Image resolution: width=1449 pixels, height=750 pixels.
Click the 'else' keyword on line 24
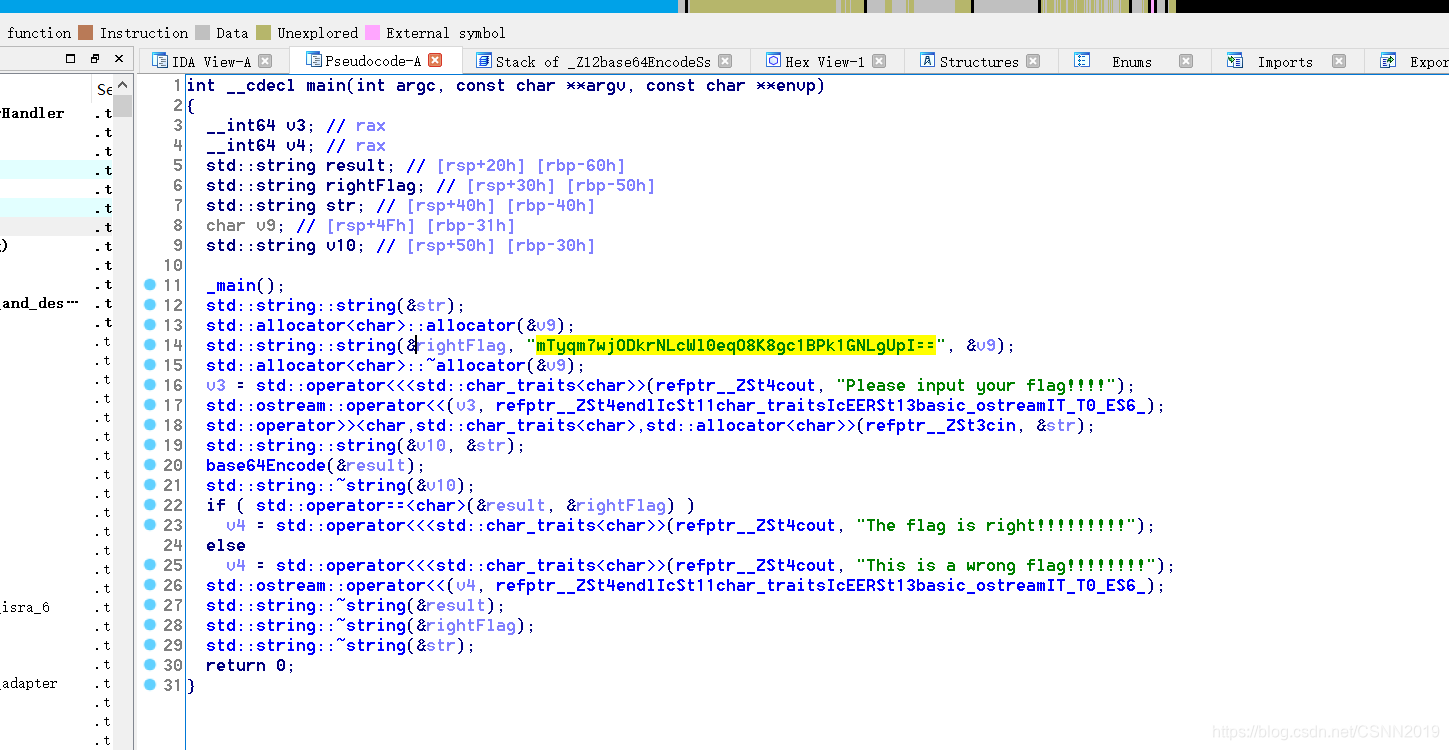pyautogui.click(x=226, y=545)
